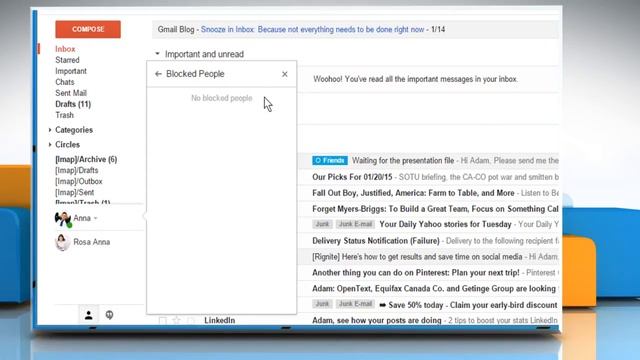
Task: Open the Starred folder
Action: 67,60
